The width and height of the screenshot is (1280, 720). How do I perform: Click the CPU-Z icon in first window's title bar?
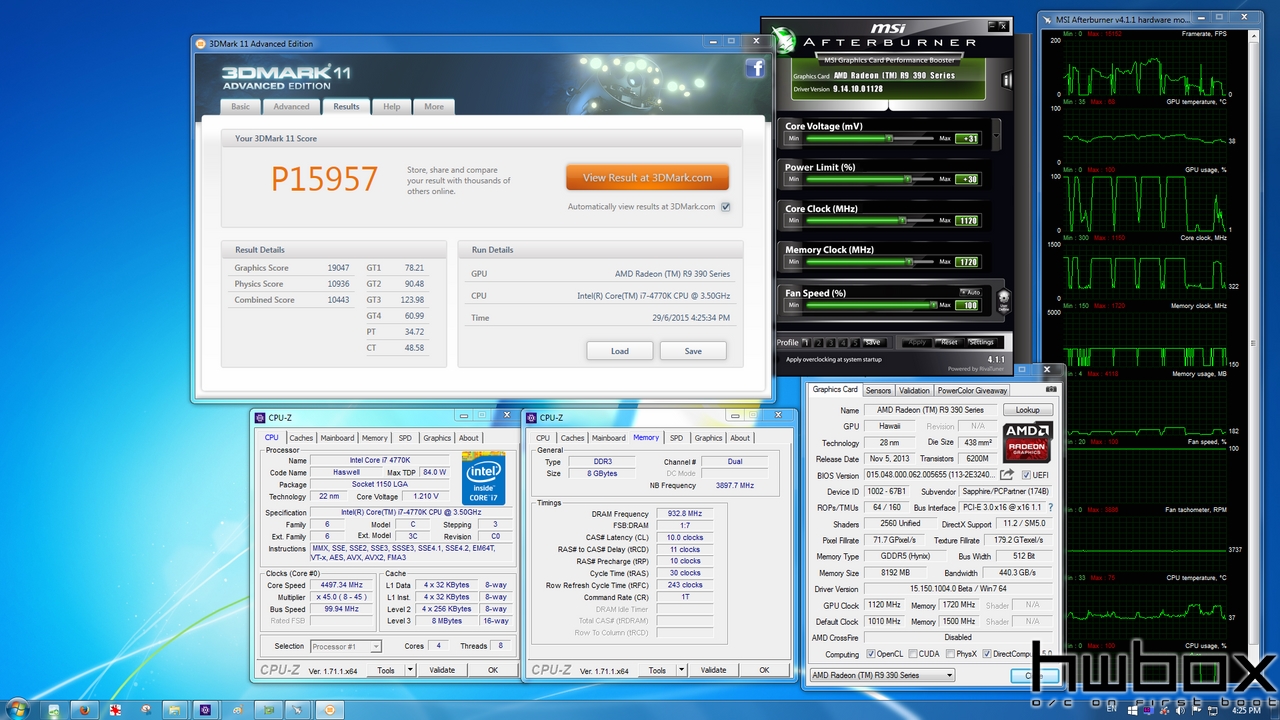tap(260, 418)
